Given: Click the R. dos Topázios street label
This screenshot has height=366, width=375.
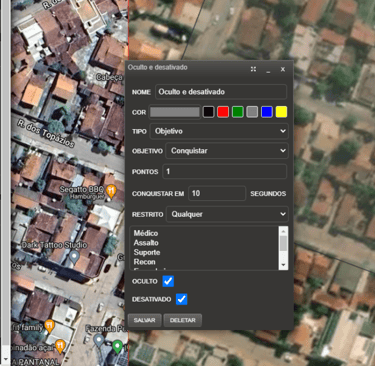Looking at the screenshot, I should [45, 133].
